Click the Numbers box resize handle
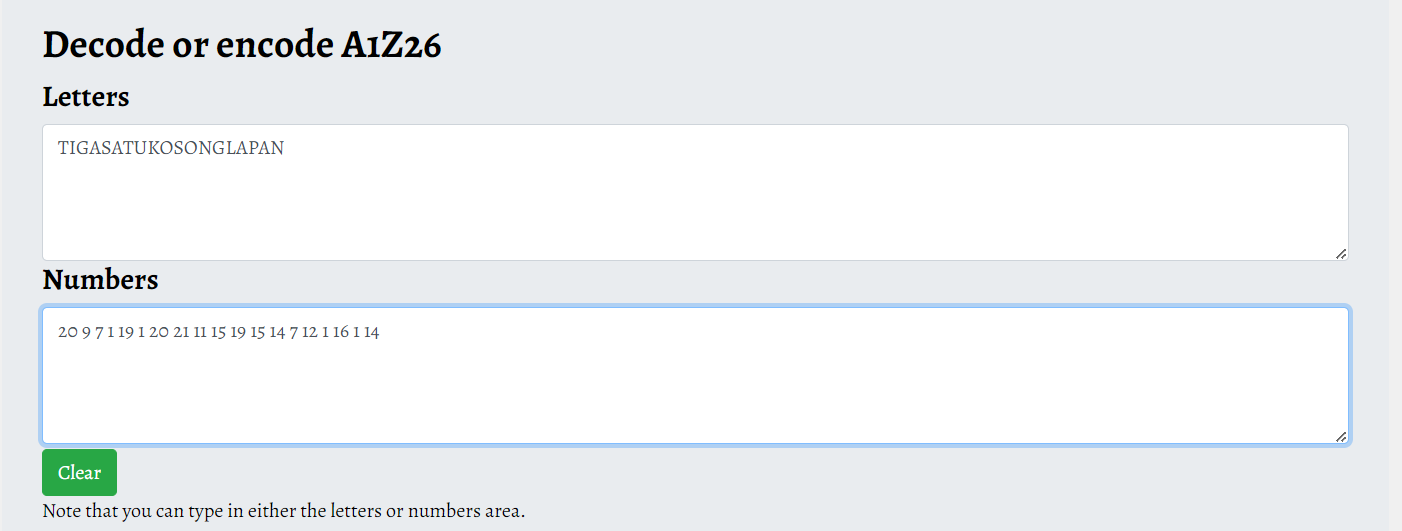Screen dimensions: 1402x531 click(x=1340, y=436)
